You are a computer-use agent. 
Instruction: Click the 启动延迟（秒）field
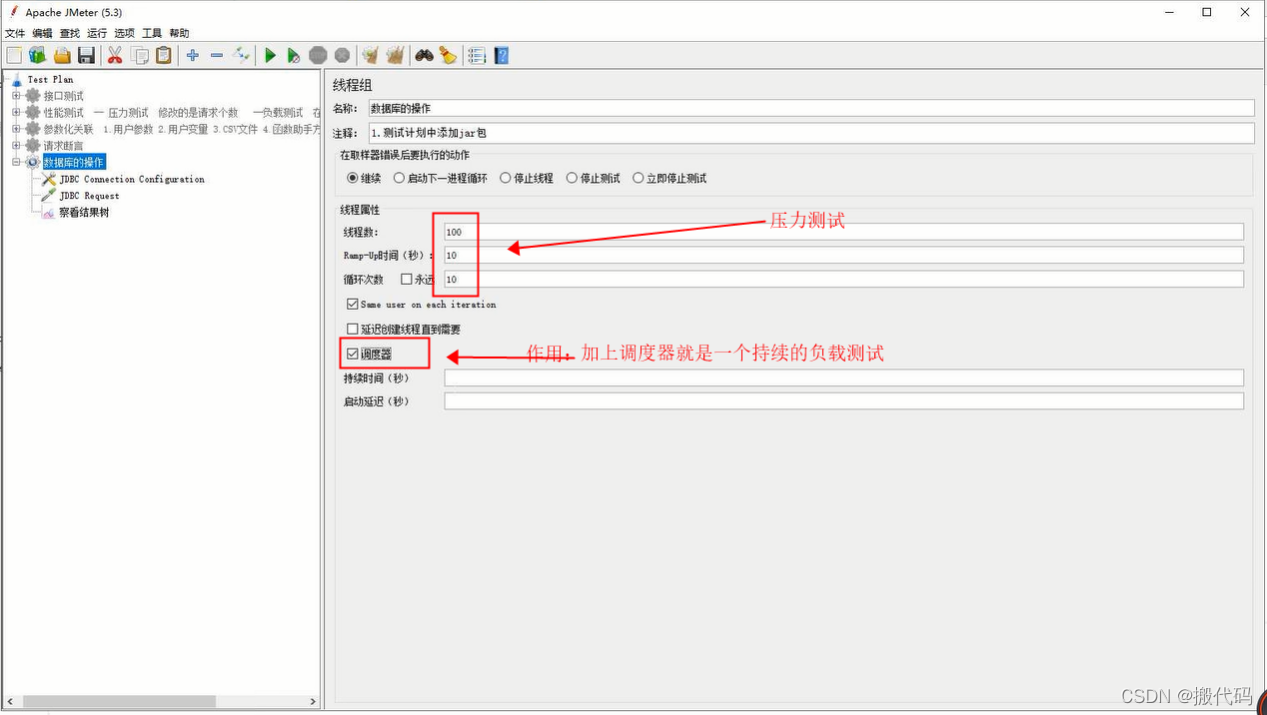click(844, 401)
